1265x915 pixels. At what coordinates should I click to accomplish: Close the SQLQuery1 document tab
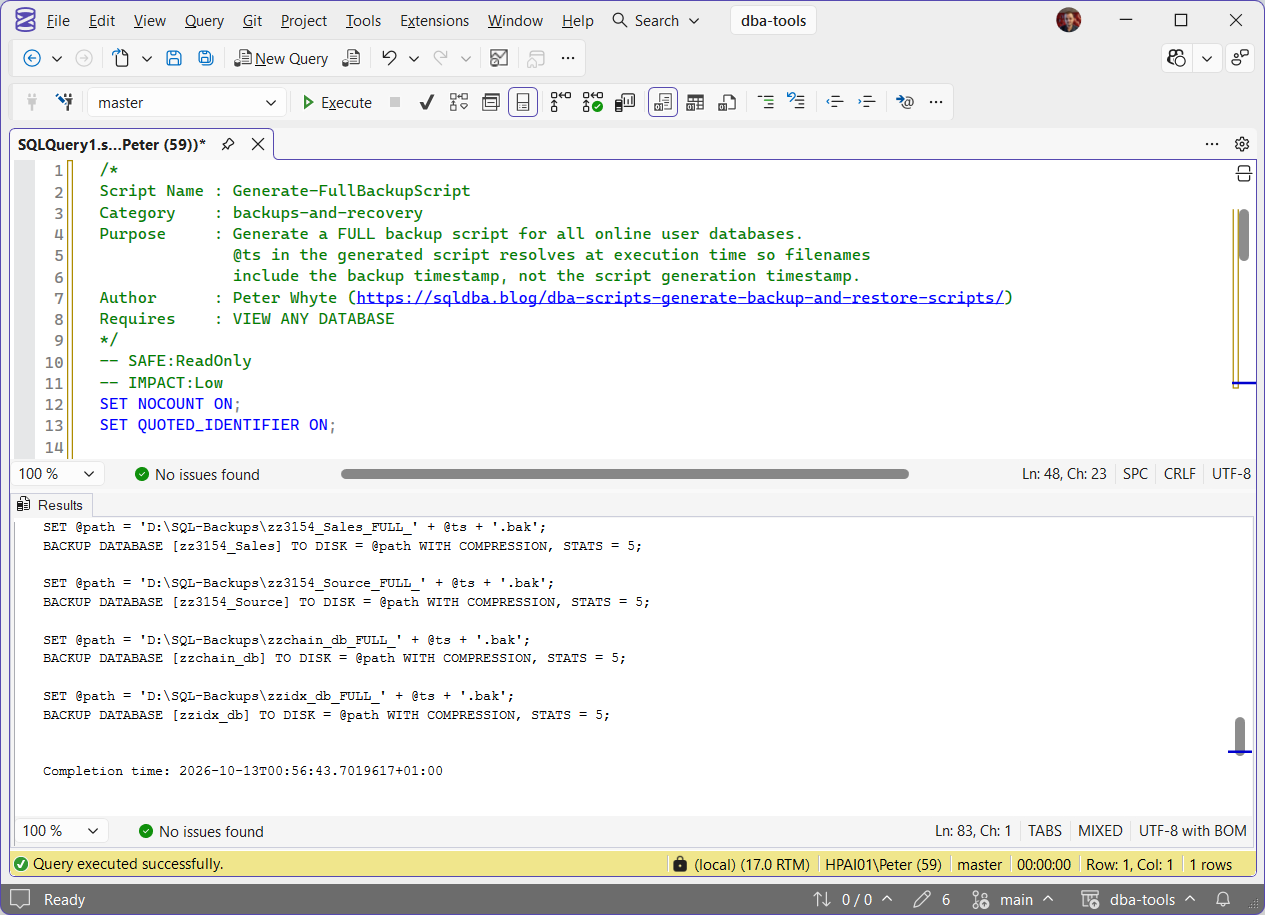[x=258, y=144]
